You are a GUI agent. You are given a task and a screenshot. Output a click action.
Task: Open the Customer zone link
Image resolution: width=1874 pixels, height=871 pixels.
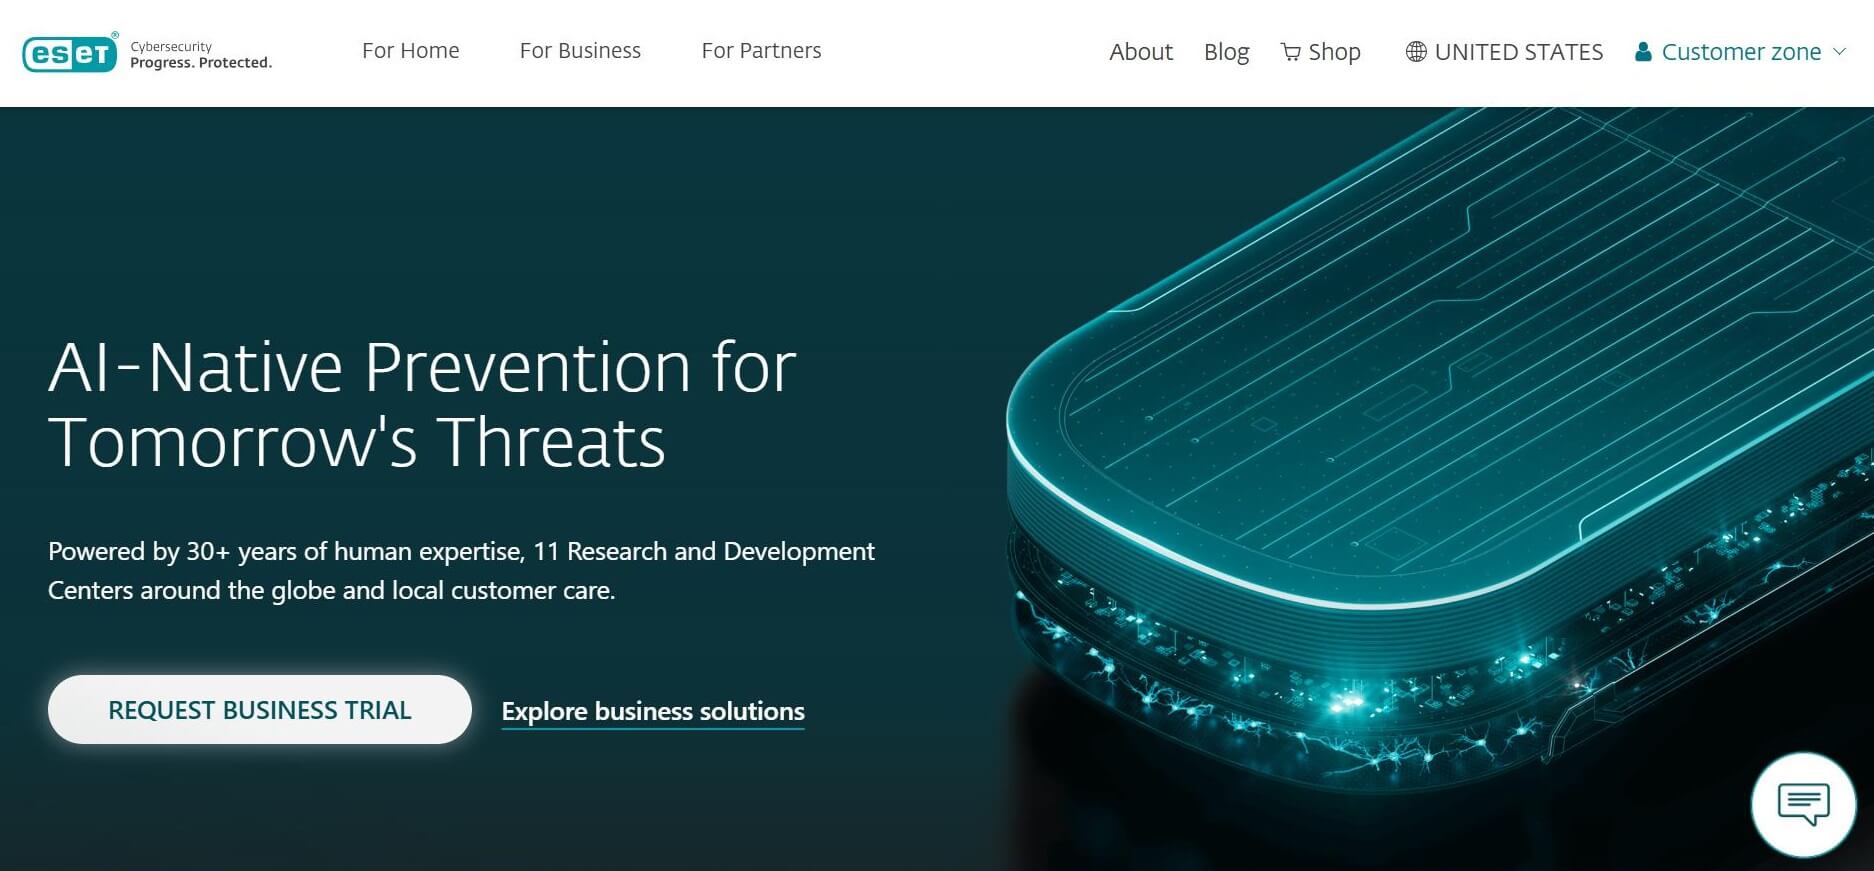click(1741, 52)
